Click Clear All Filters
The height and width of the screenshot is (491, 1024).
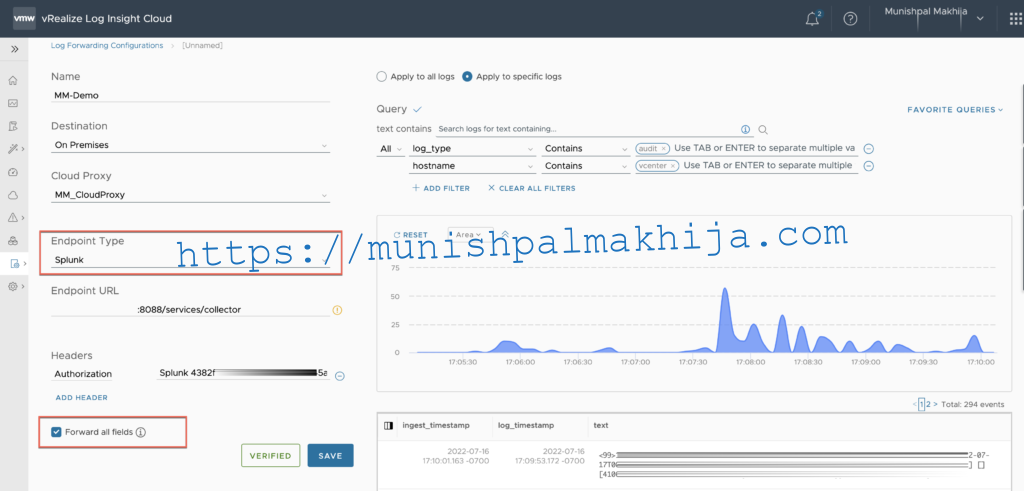tap(532, 188)
